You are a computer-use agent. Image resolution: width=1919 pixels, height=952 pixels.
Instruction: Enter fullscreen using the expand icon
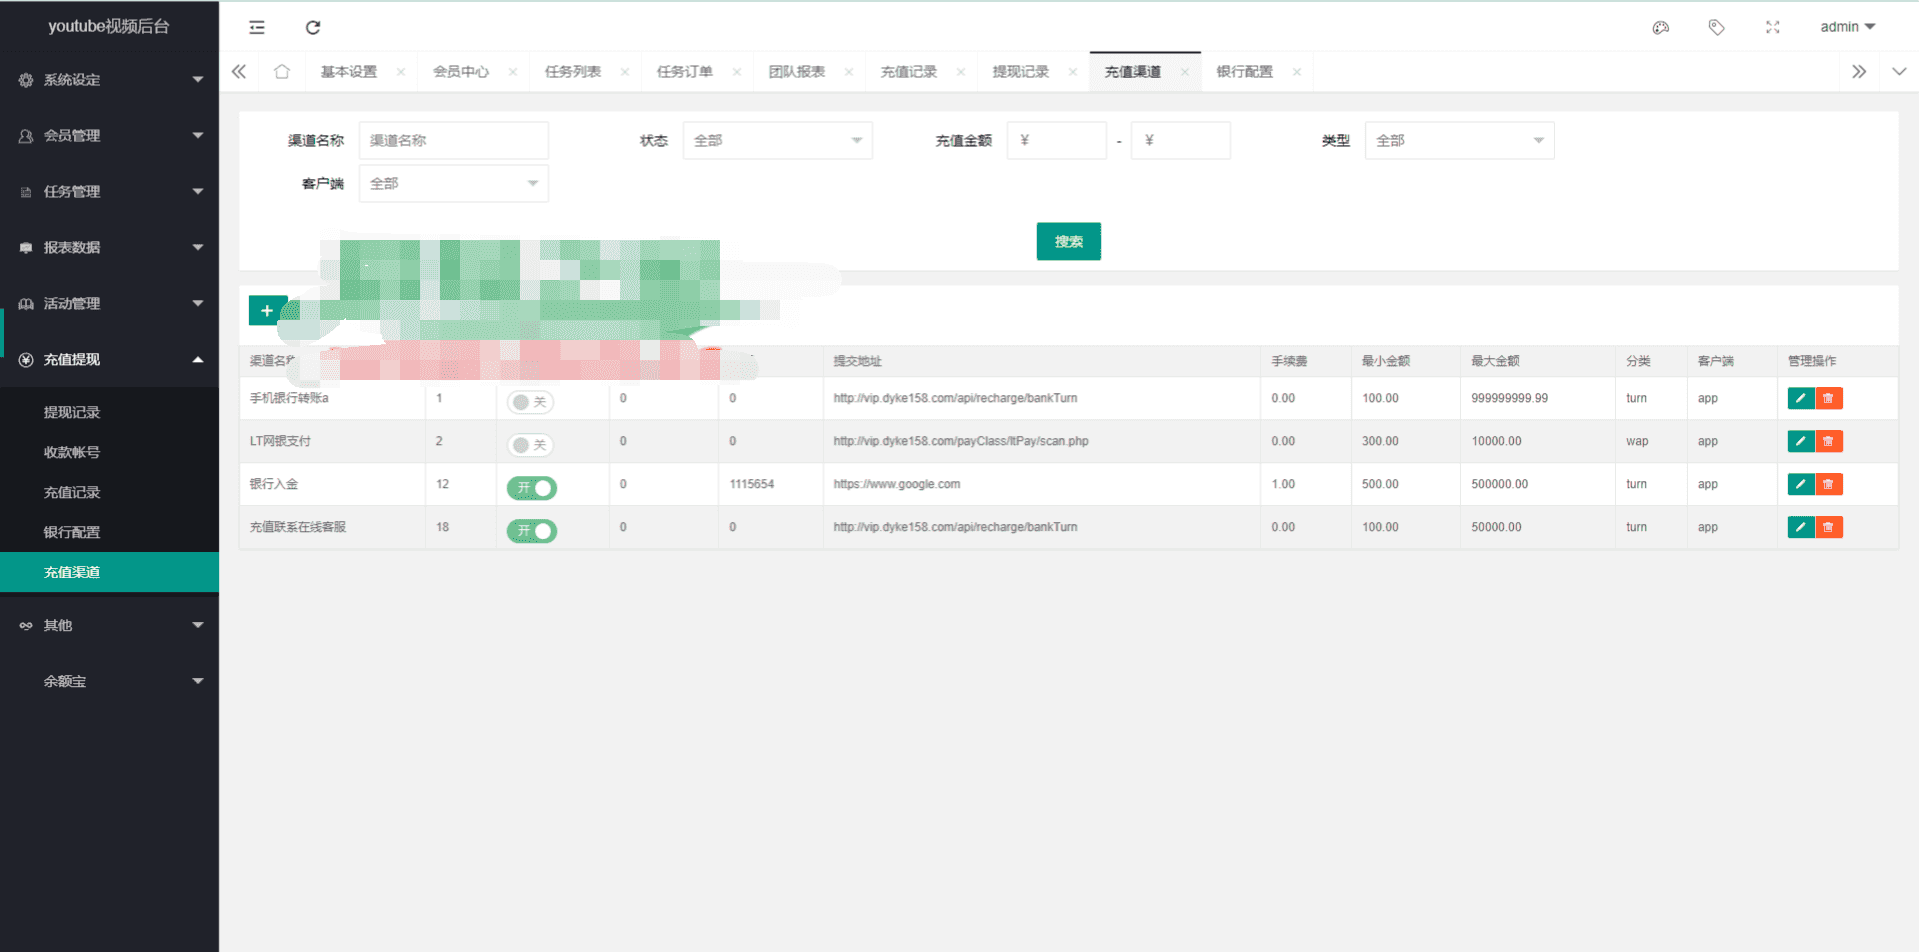point(1772,28)
